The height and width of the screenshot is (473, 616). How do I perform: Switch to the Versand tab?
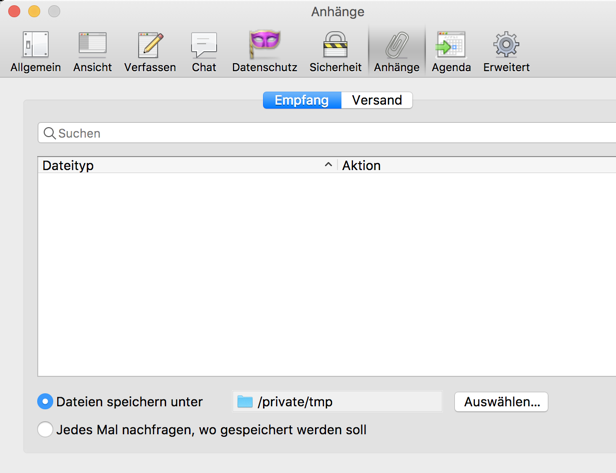click(x=377, y=100)
